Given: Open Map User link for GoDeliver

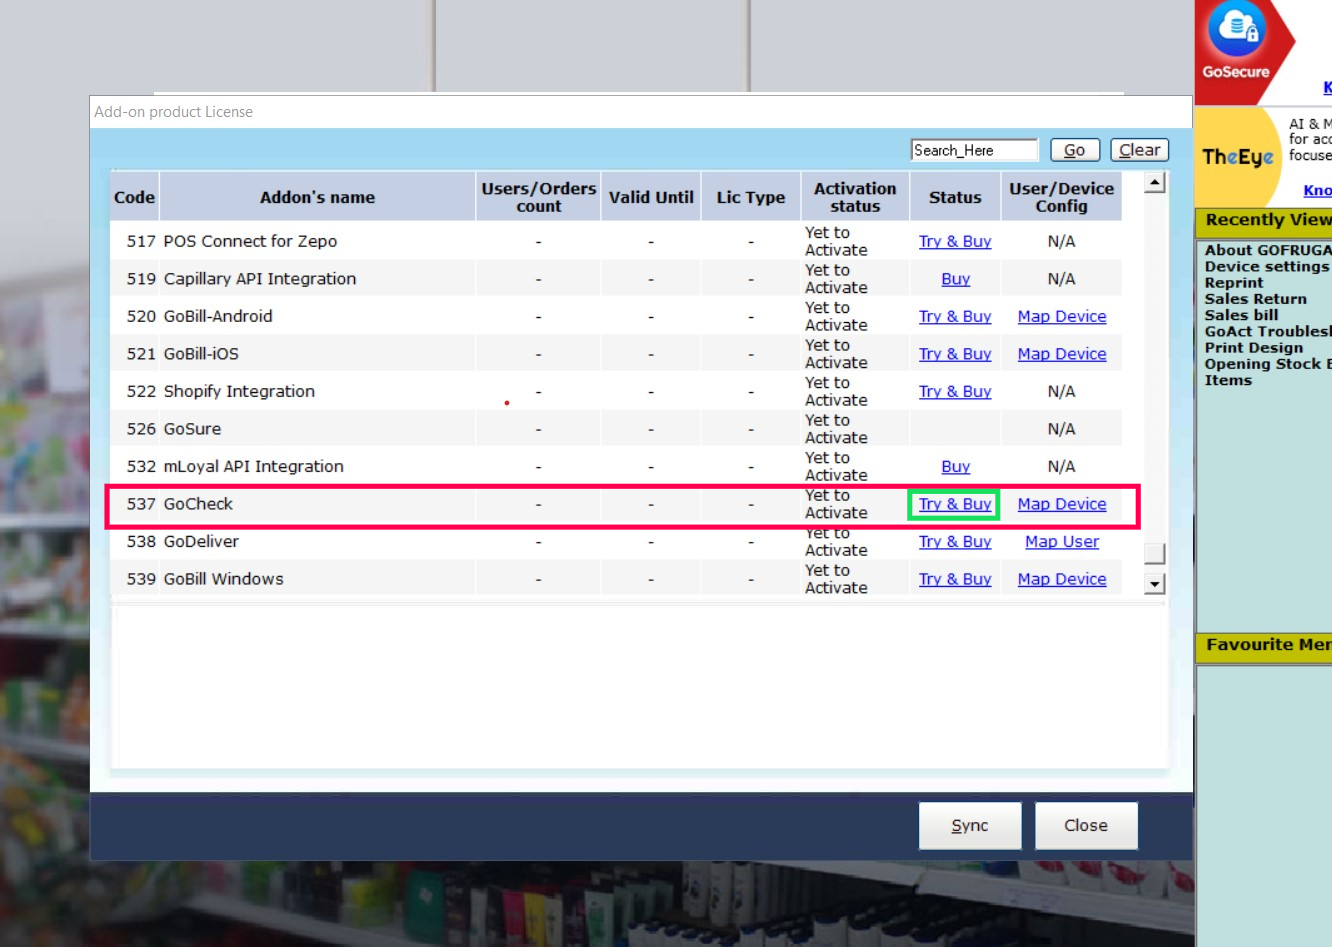Looking at the screenshot, I should click(1061, 542).
